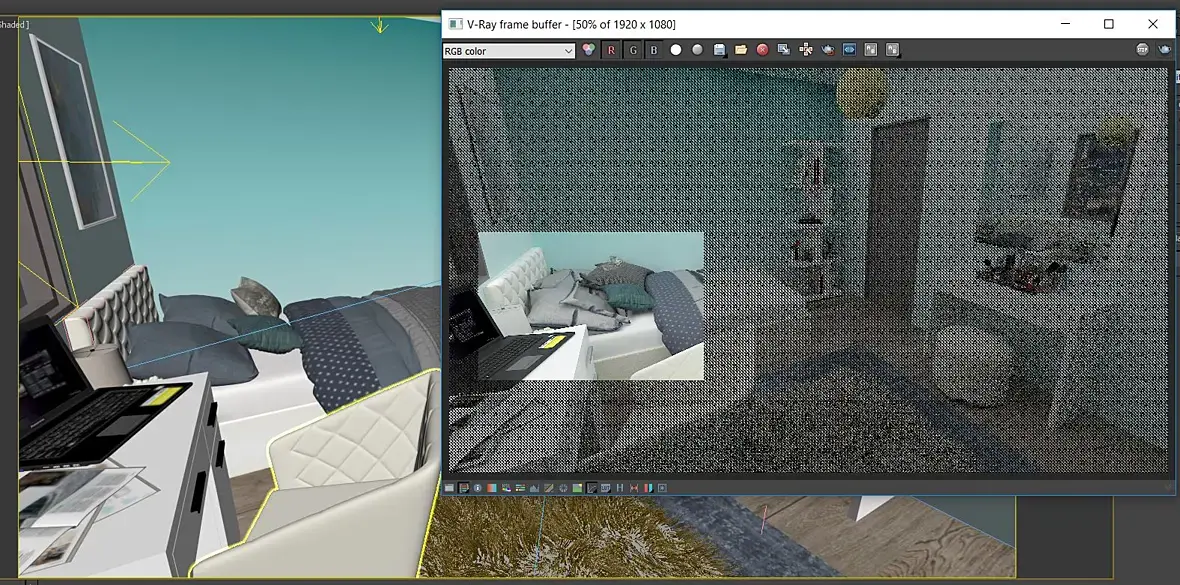Viewport: 1180px width, 585px height.
Task: Click the multicolor levels bottom icon
Action: point(506,488)
